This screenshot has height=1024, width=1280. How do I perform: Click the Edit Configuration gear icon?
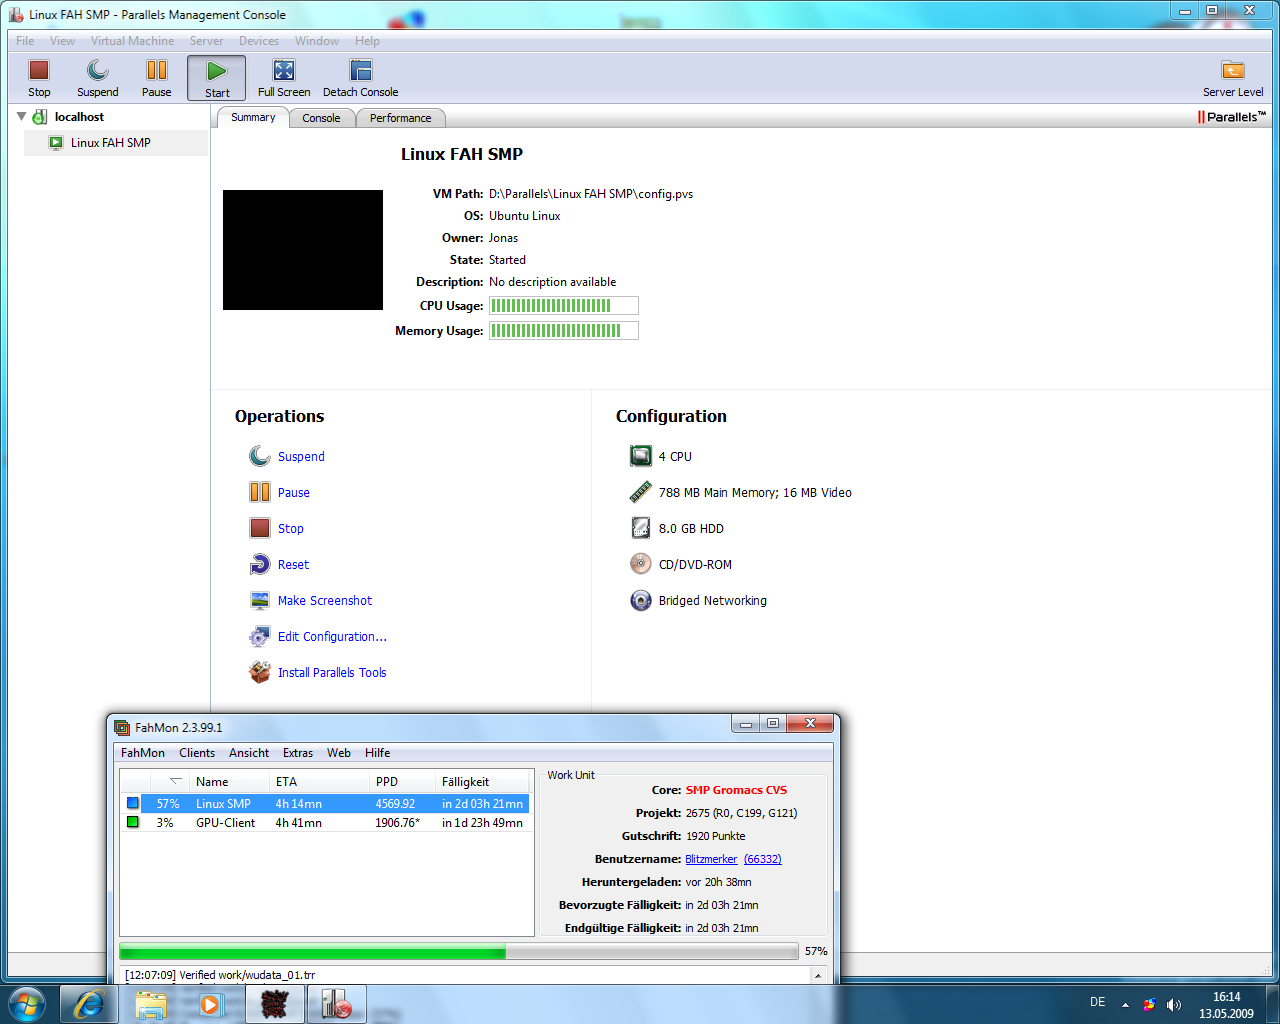(x=260, y=636)
